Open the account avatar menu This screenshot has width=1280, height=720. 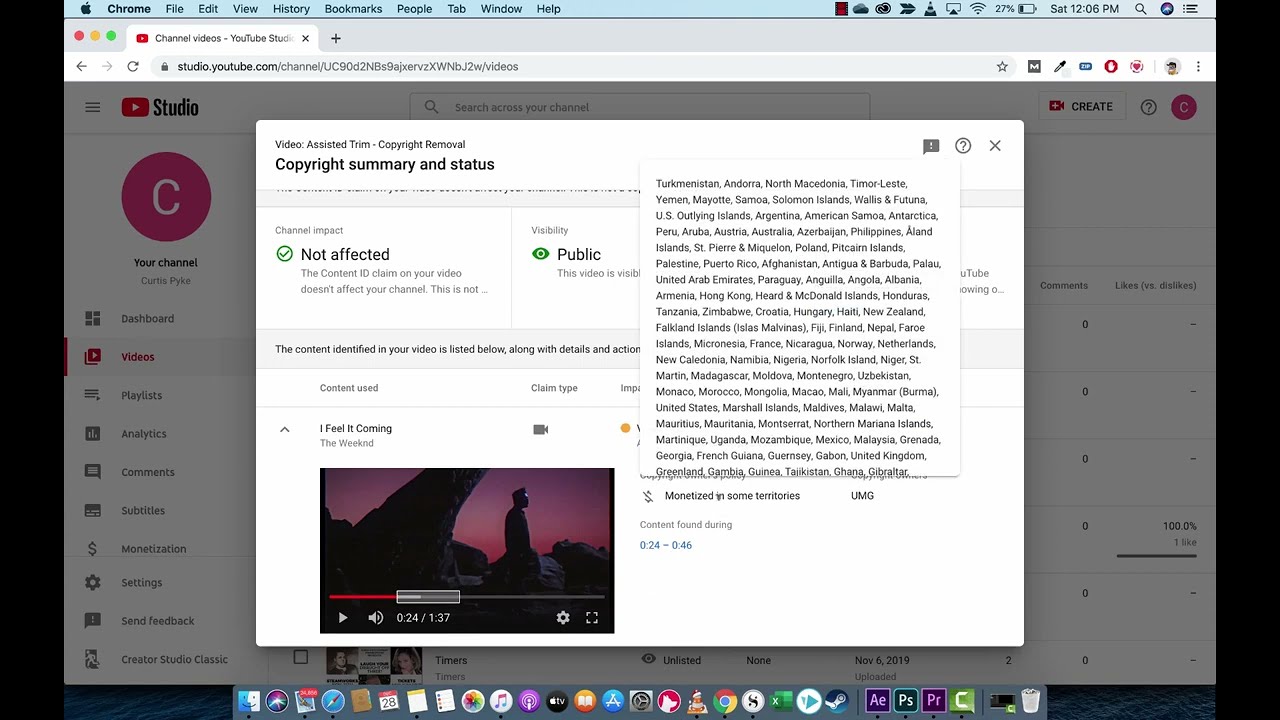pos(1183,107)
